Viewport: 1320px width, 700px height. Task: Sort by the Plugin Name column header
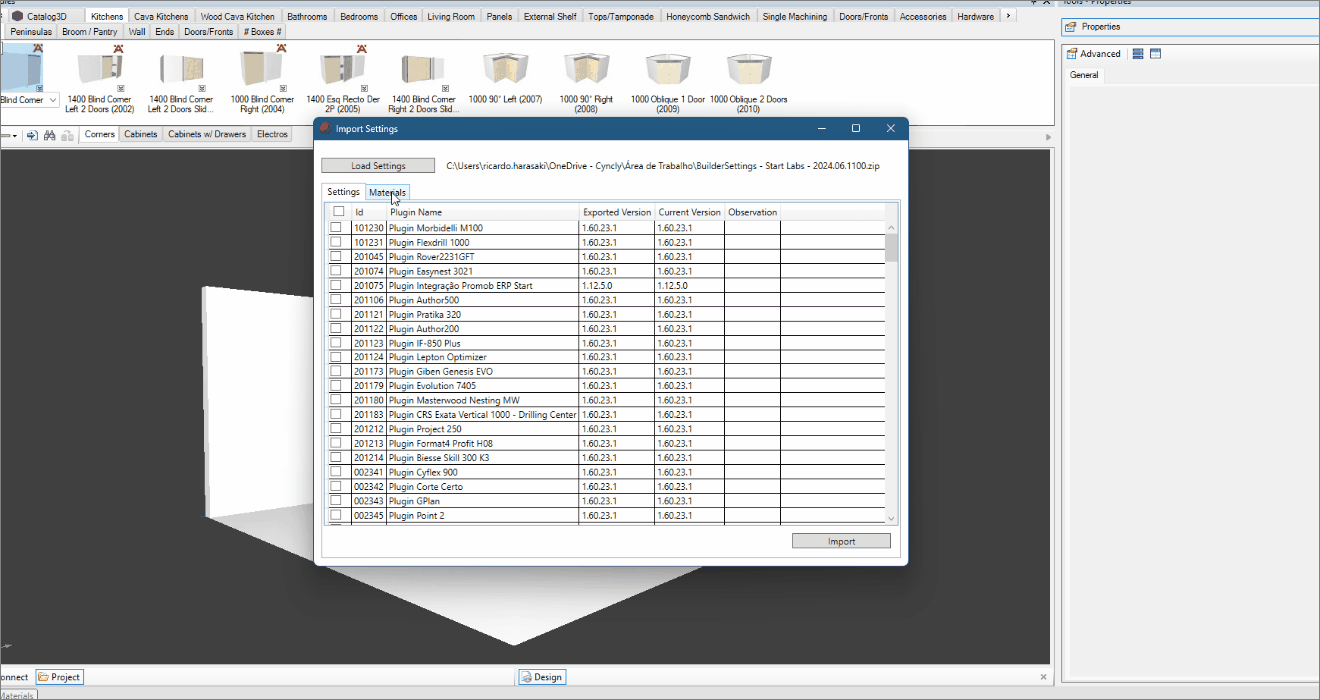point(483,212)
